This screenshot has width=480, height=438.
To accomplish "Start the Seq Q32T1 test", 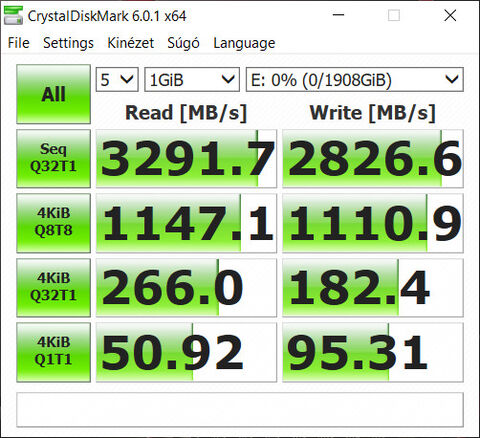I will pos(53,158).
